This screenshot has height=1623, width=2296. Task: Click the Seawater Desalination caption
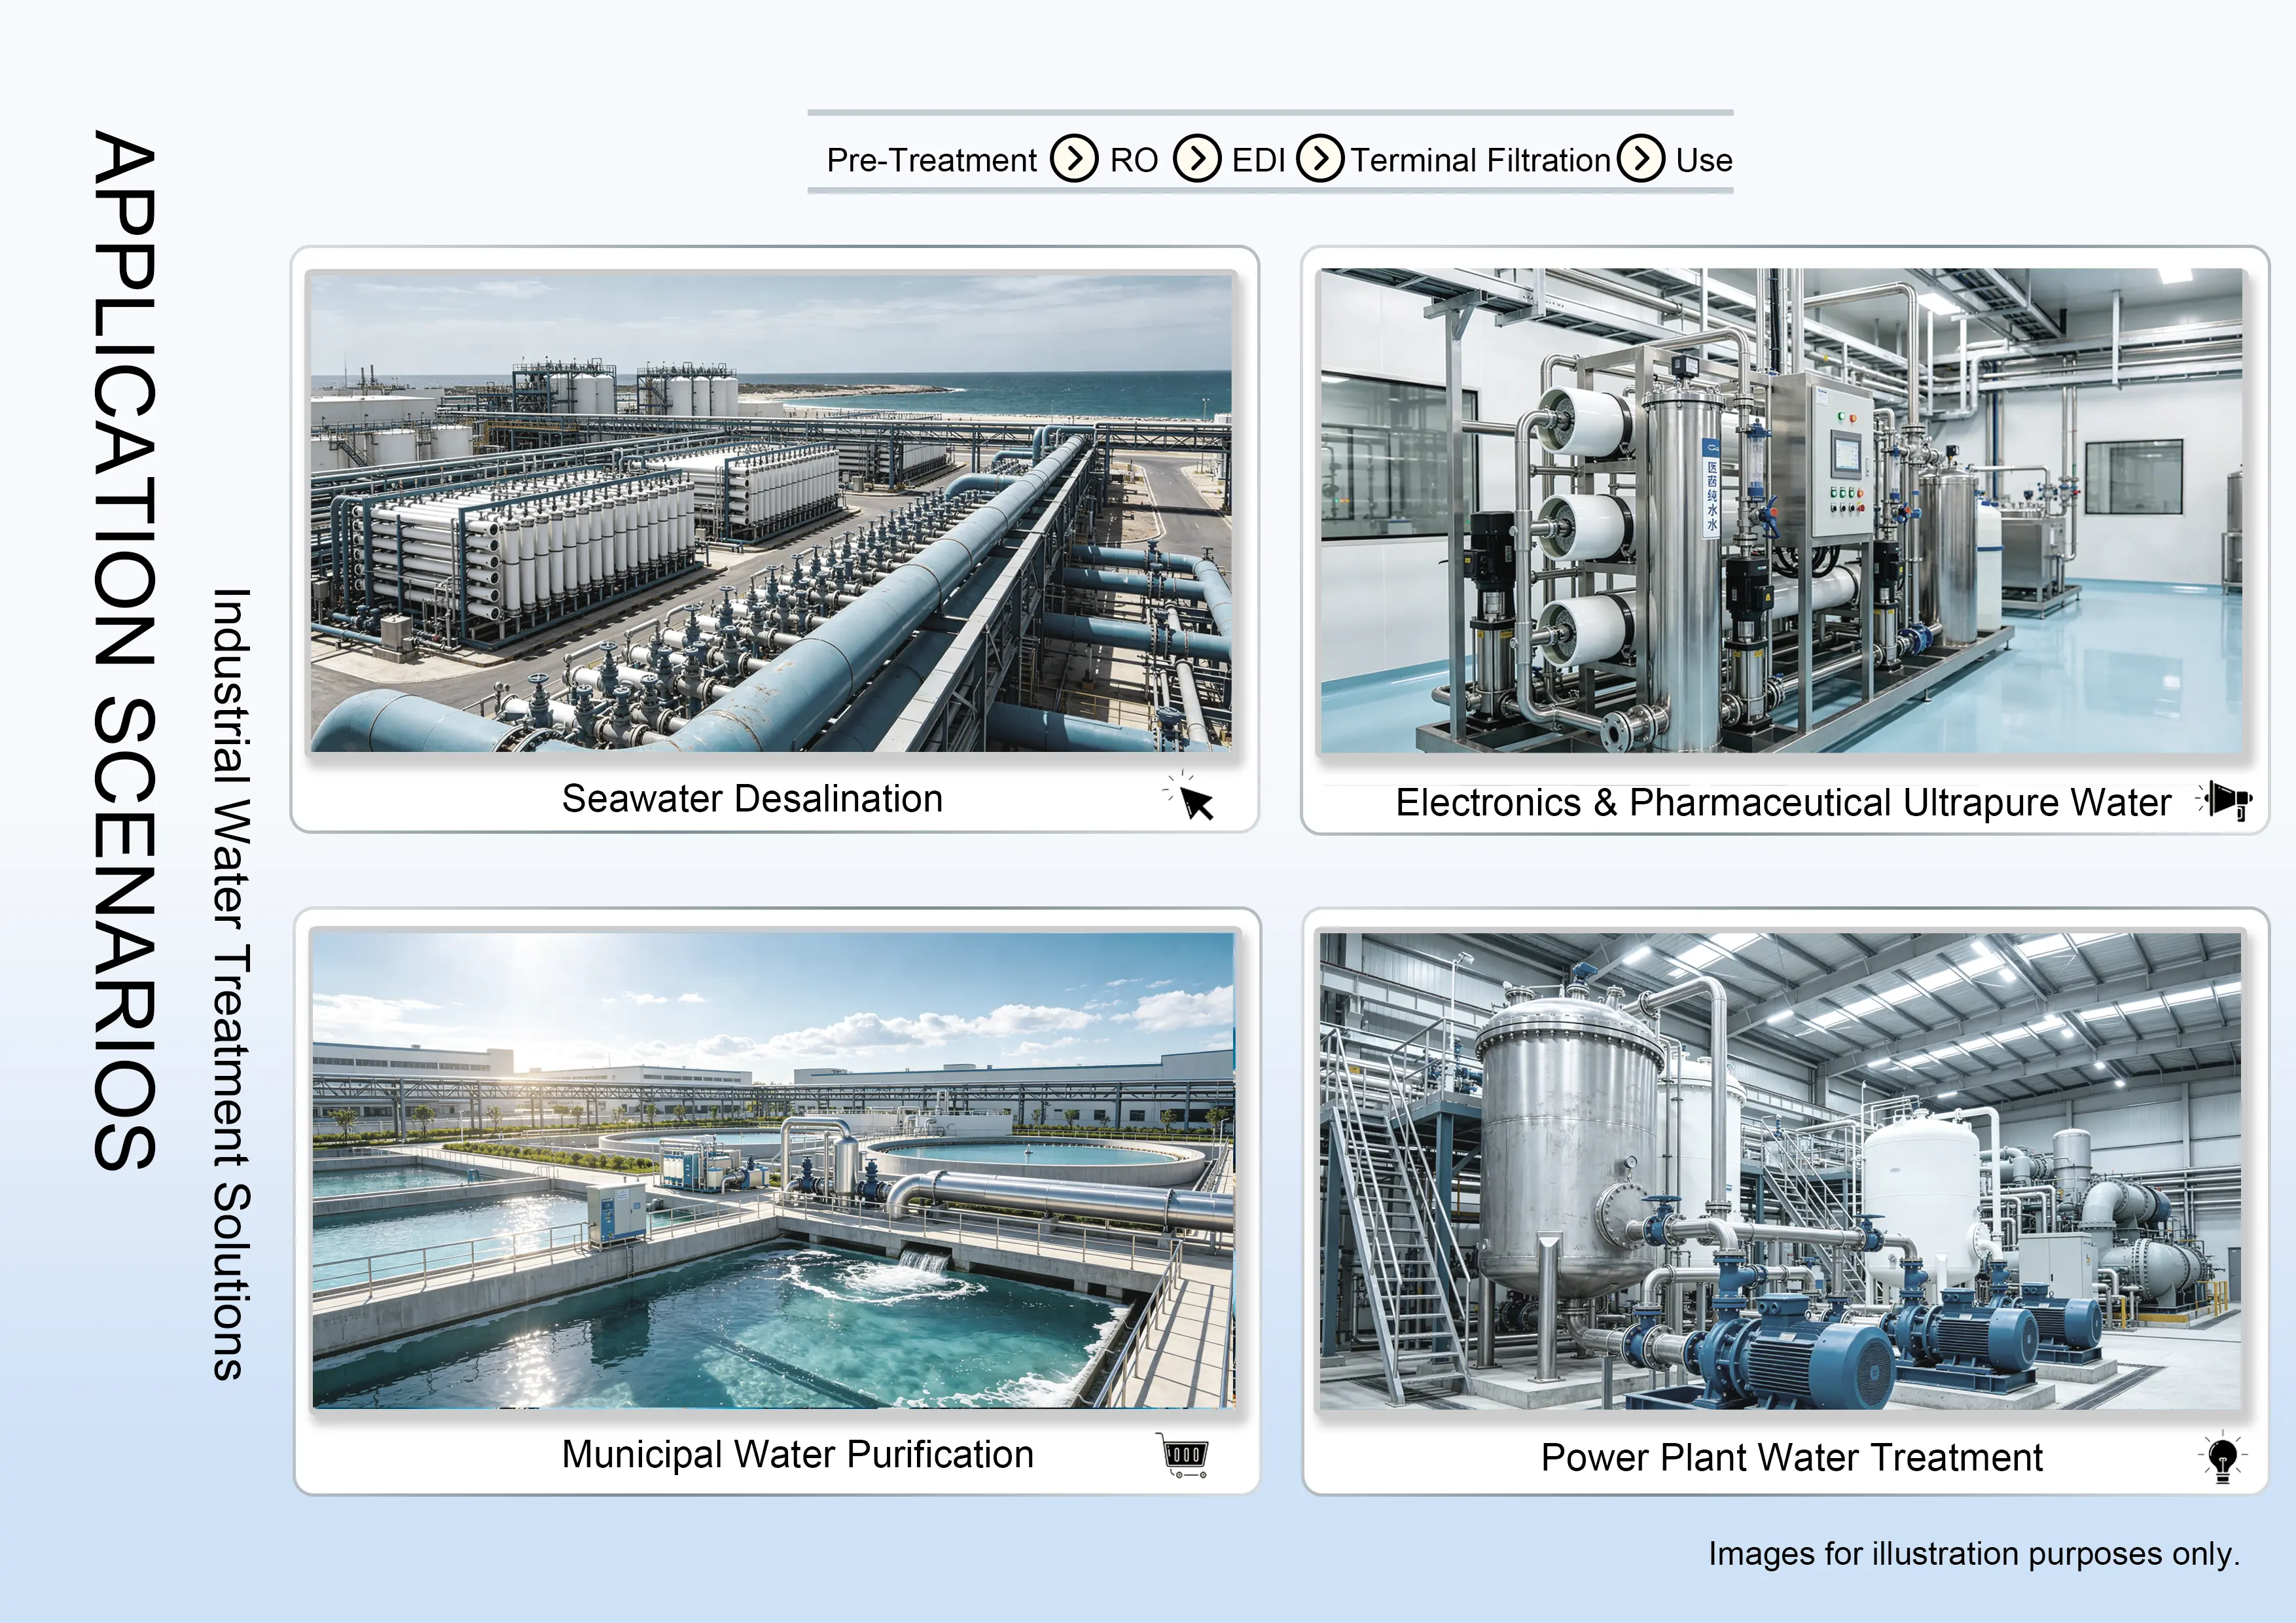coord(752,799)
